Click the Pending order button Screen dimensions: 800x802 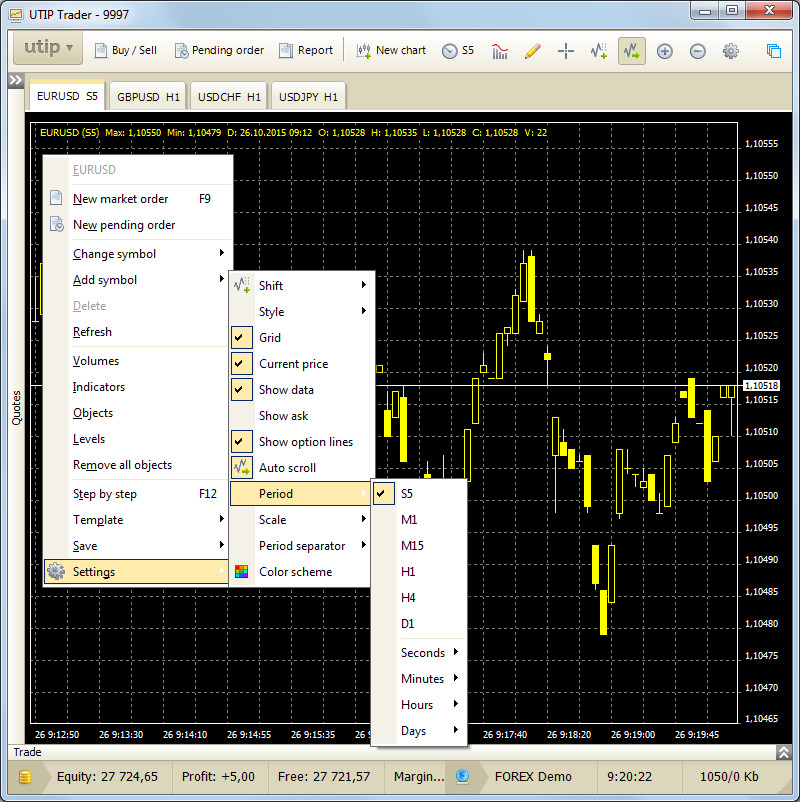tap(219, 51)
